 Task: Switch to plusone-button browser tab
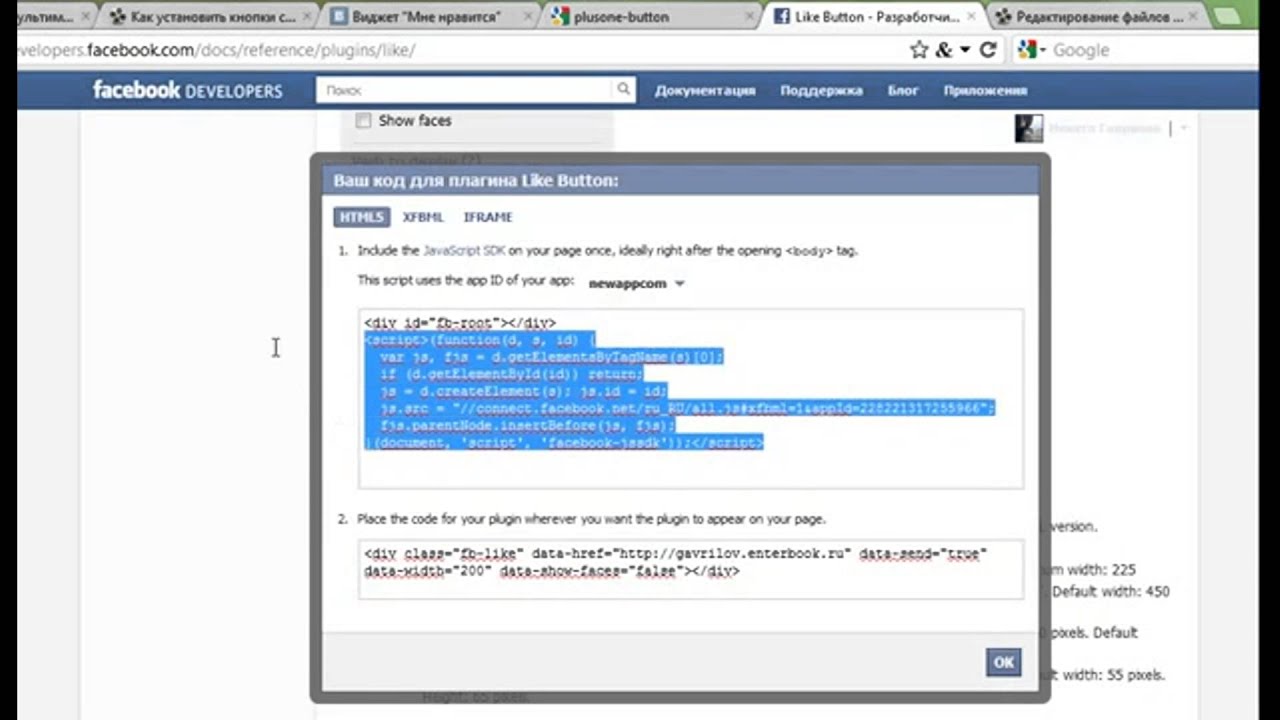tap(650, 17)
